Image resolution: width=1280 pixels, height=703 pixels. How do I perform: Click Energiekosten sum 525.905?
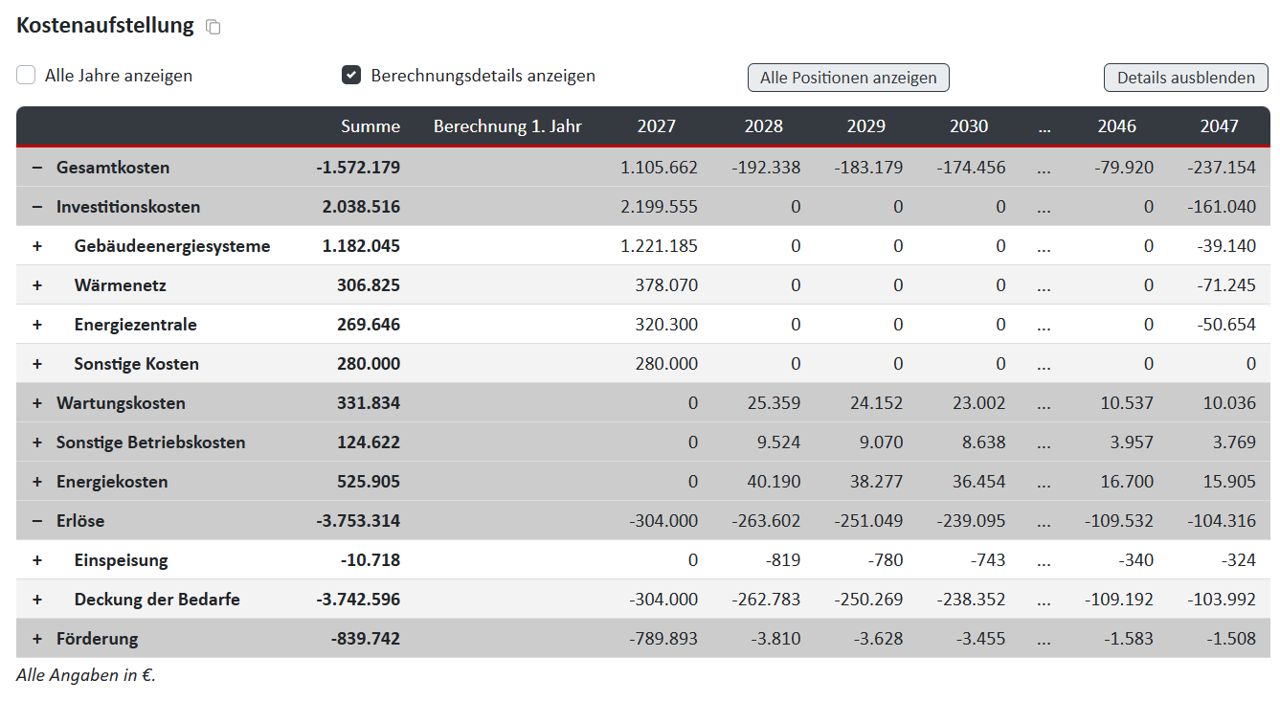[x=368, y=481]
